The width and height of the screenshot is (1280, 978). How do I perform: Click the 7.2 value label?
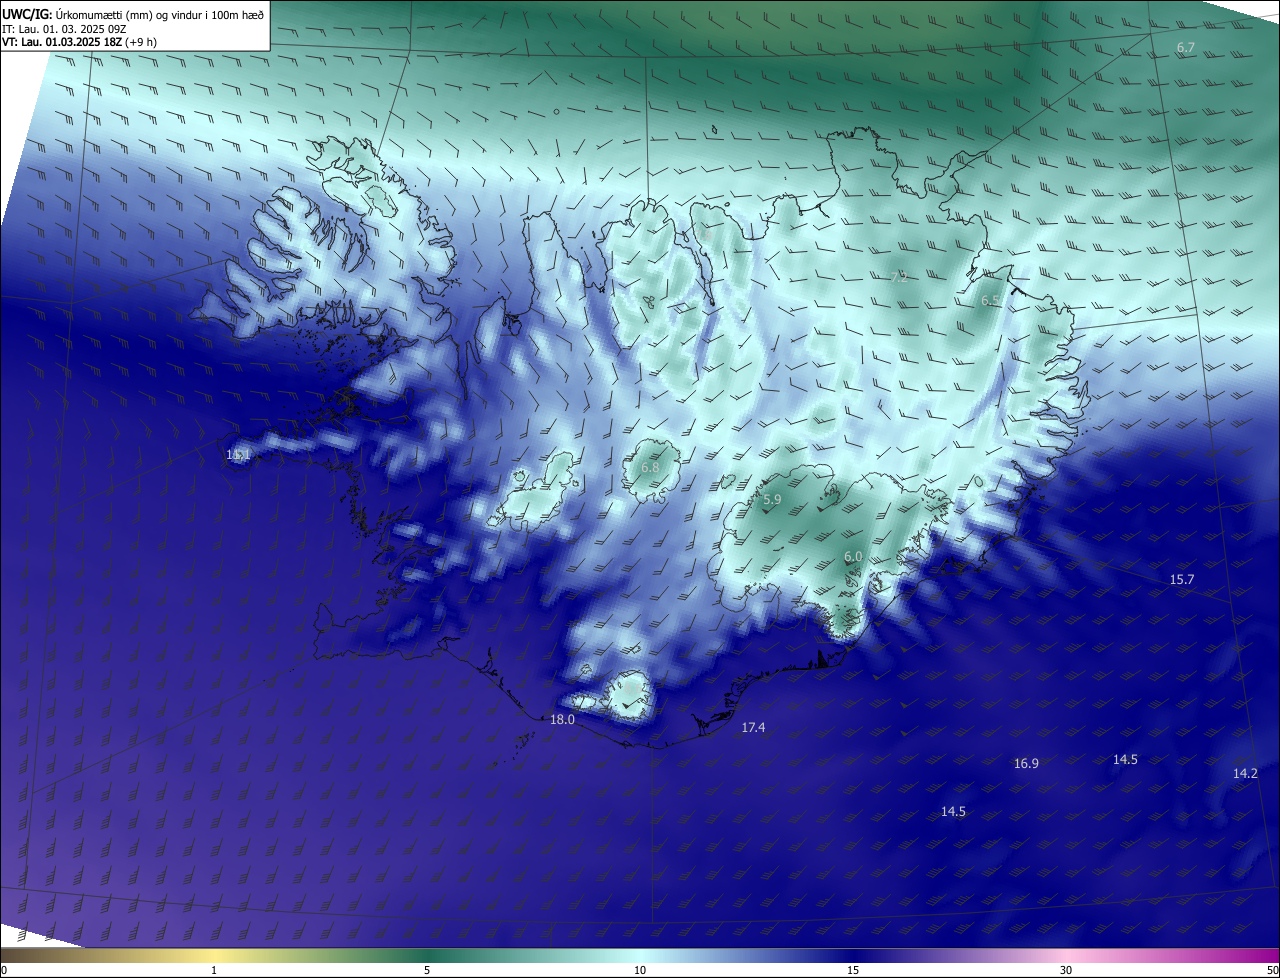899,278
